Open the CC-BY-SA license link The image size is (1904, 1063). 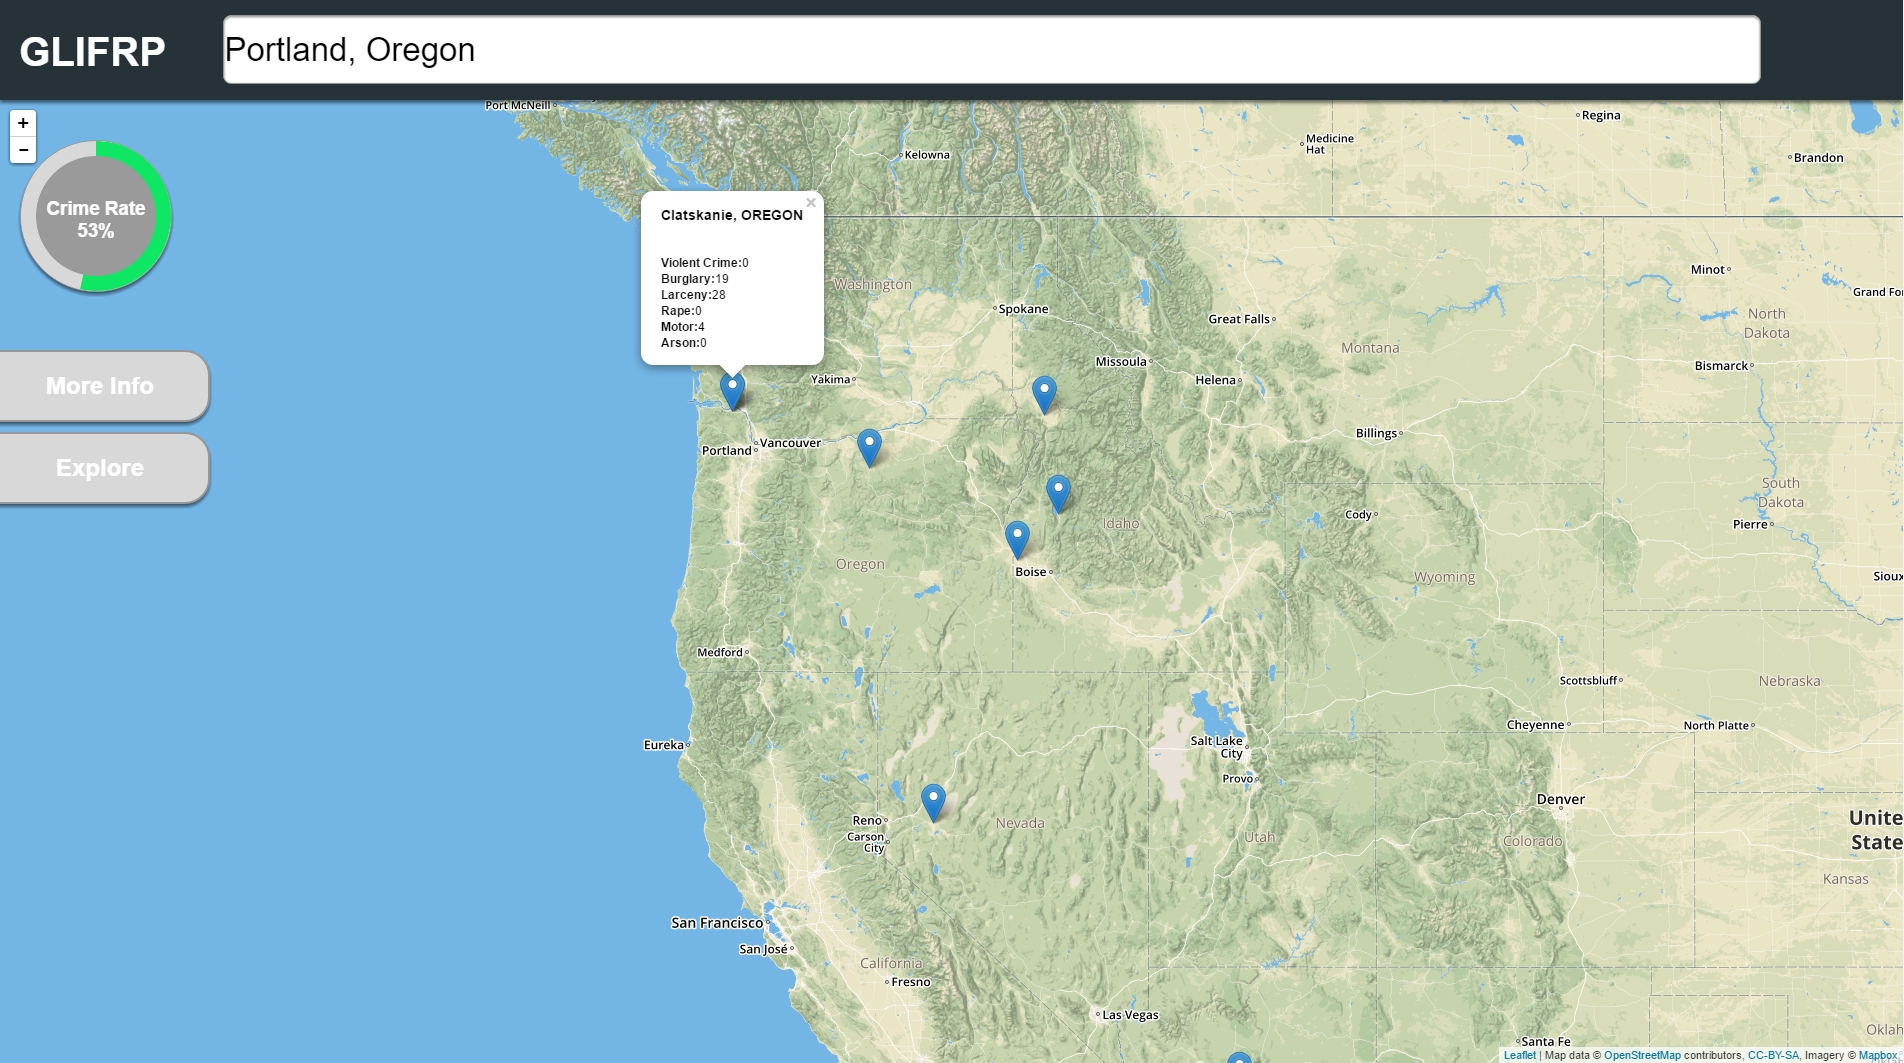(x=1773, y=1055)
